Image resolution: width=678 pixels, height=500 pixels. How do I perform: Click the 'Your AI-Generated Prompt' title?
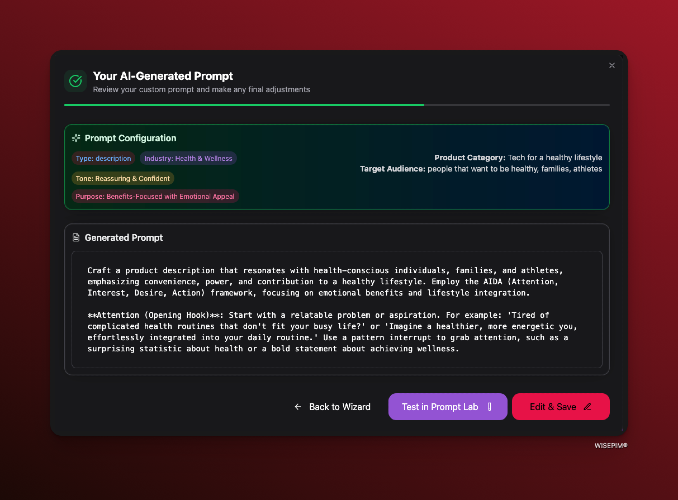click(x=163, y=76)
